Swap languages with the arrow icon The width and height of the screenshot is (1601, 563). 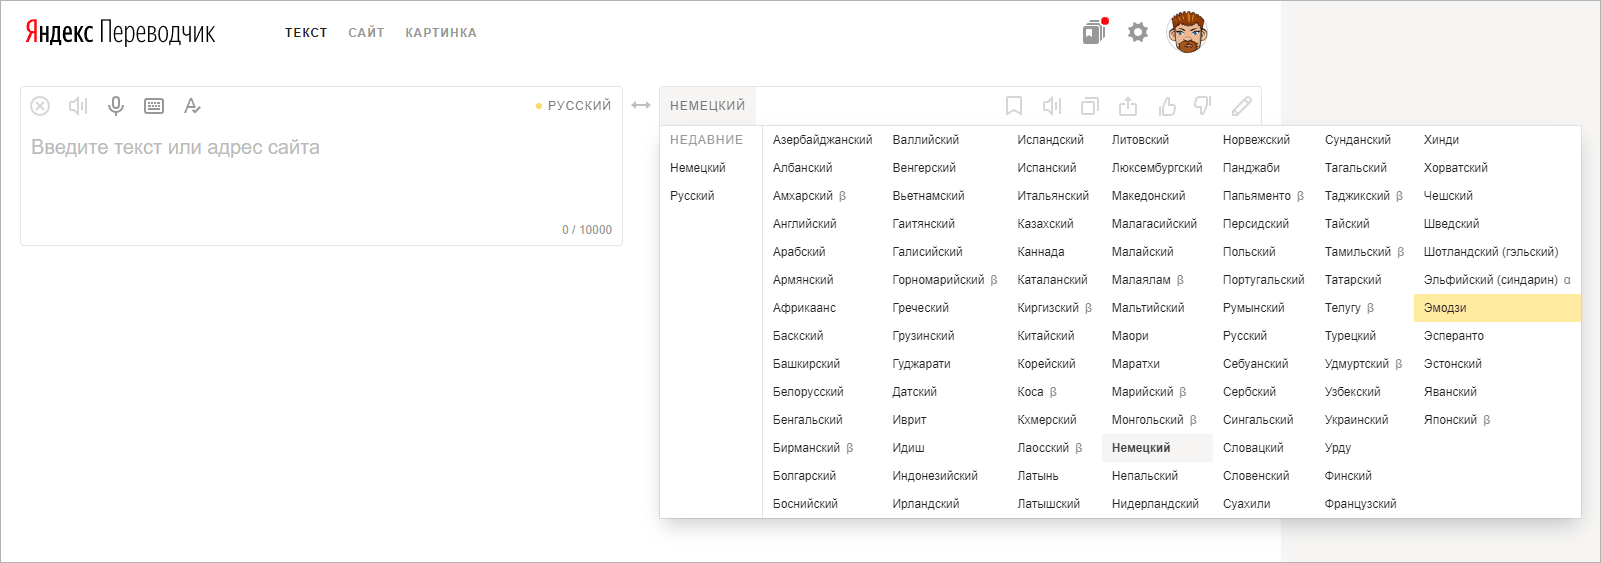[641, 105]
